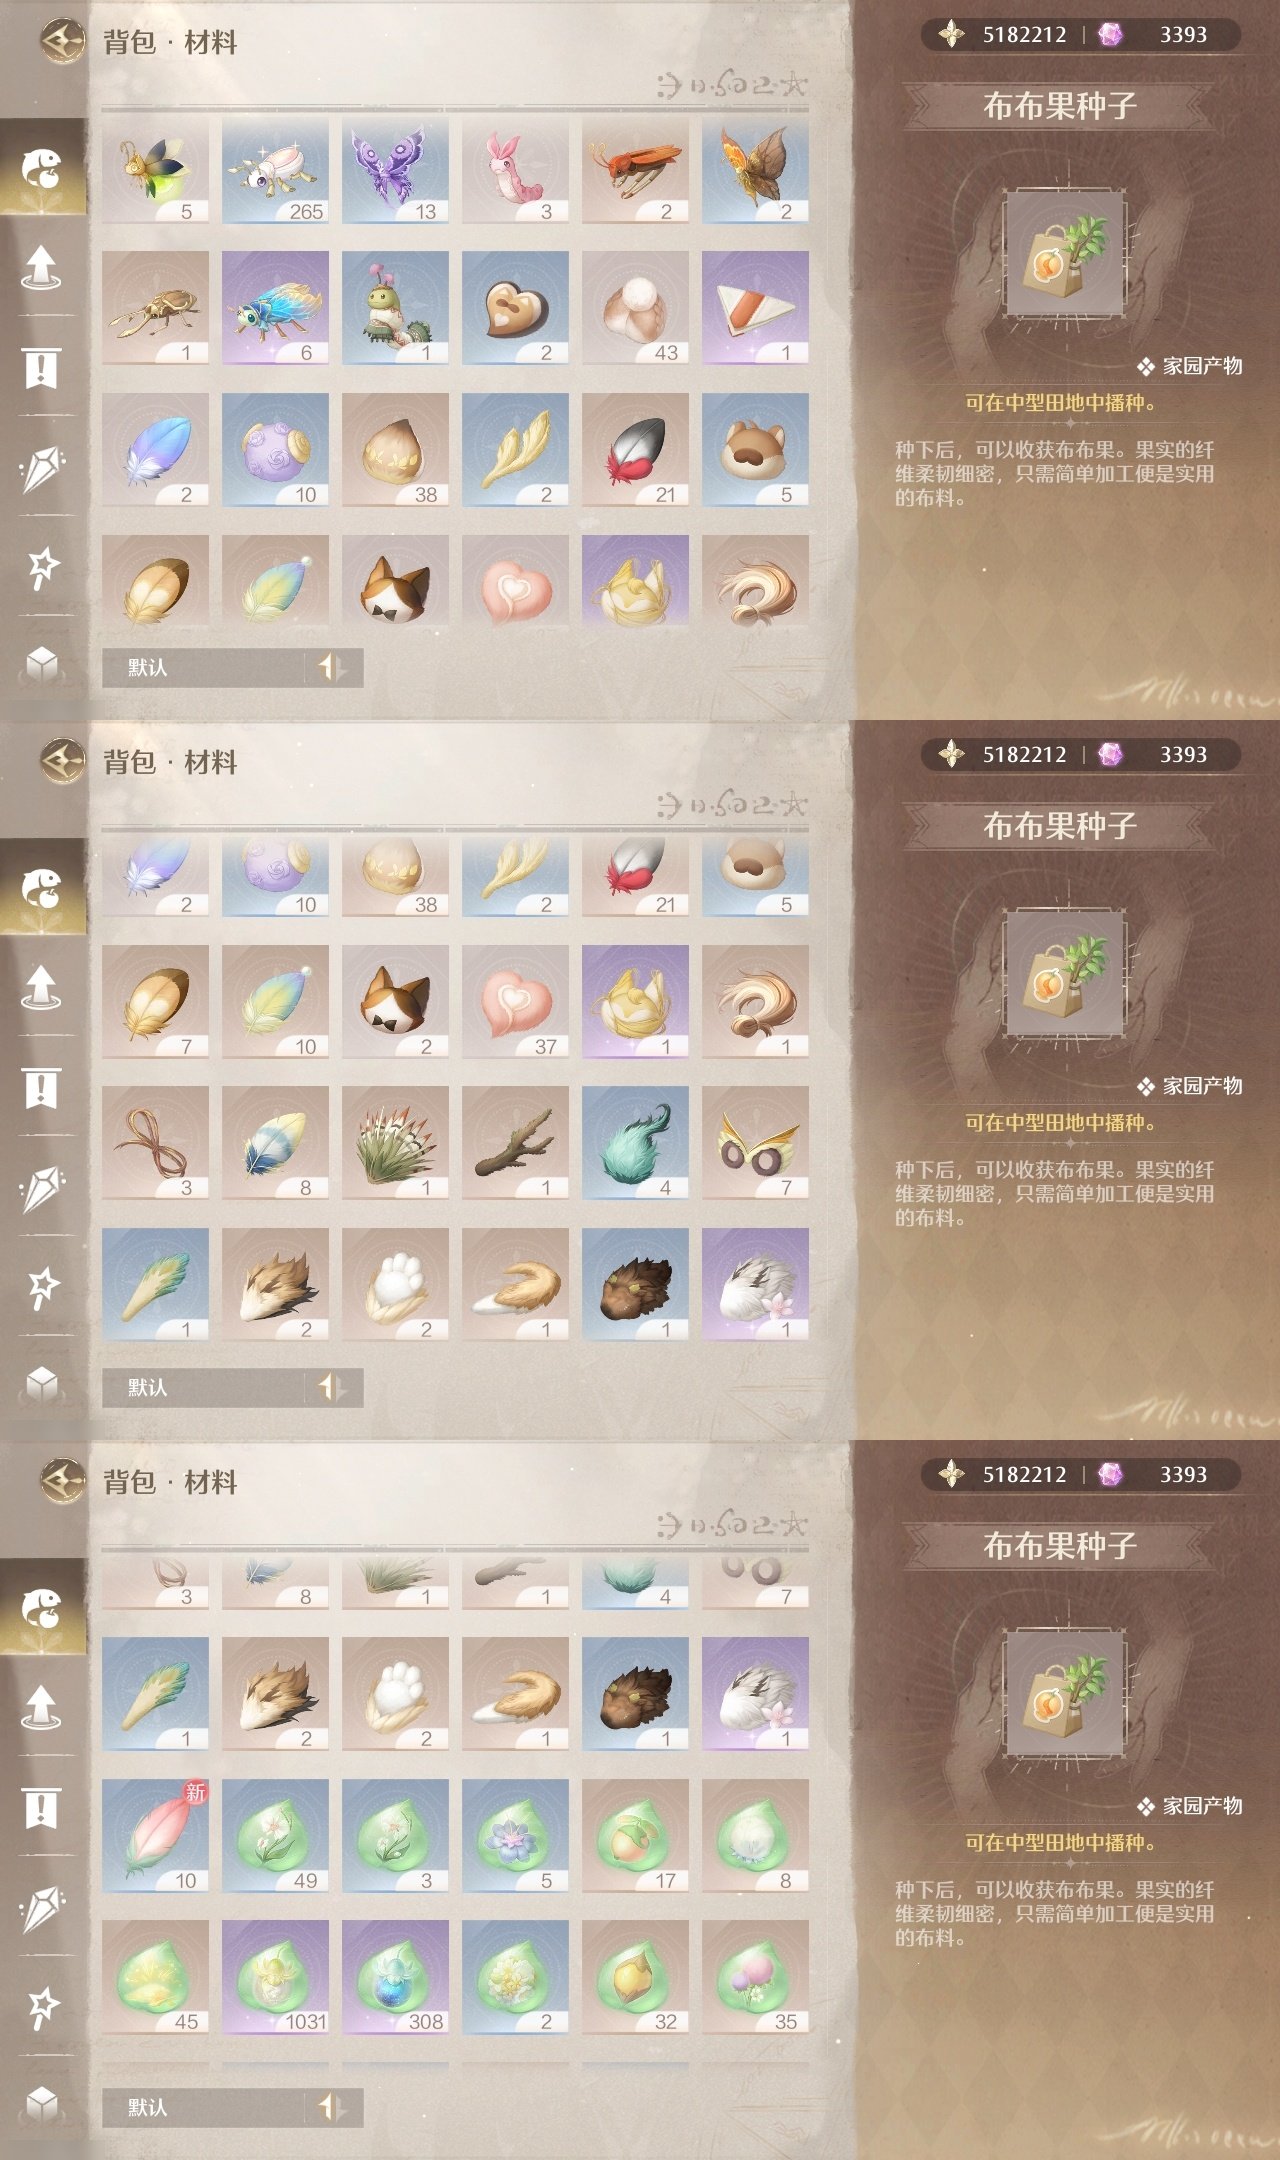Open the top 默认 sort dropdown

tap(232, 667)
